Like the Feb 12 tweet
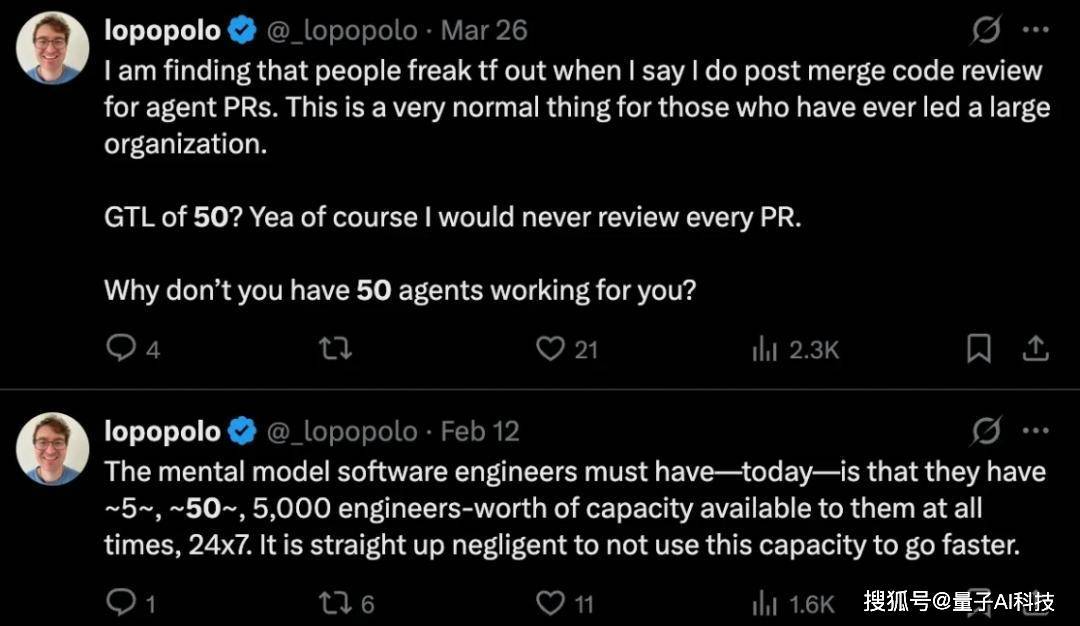Screen dimensions: 1080x626 tap(550, 603)
